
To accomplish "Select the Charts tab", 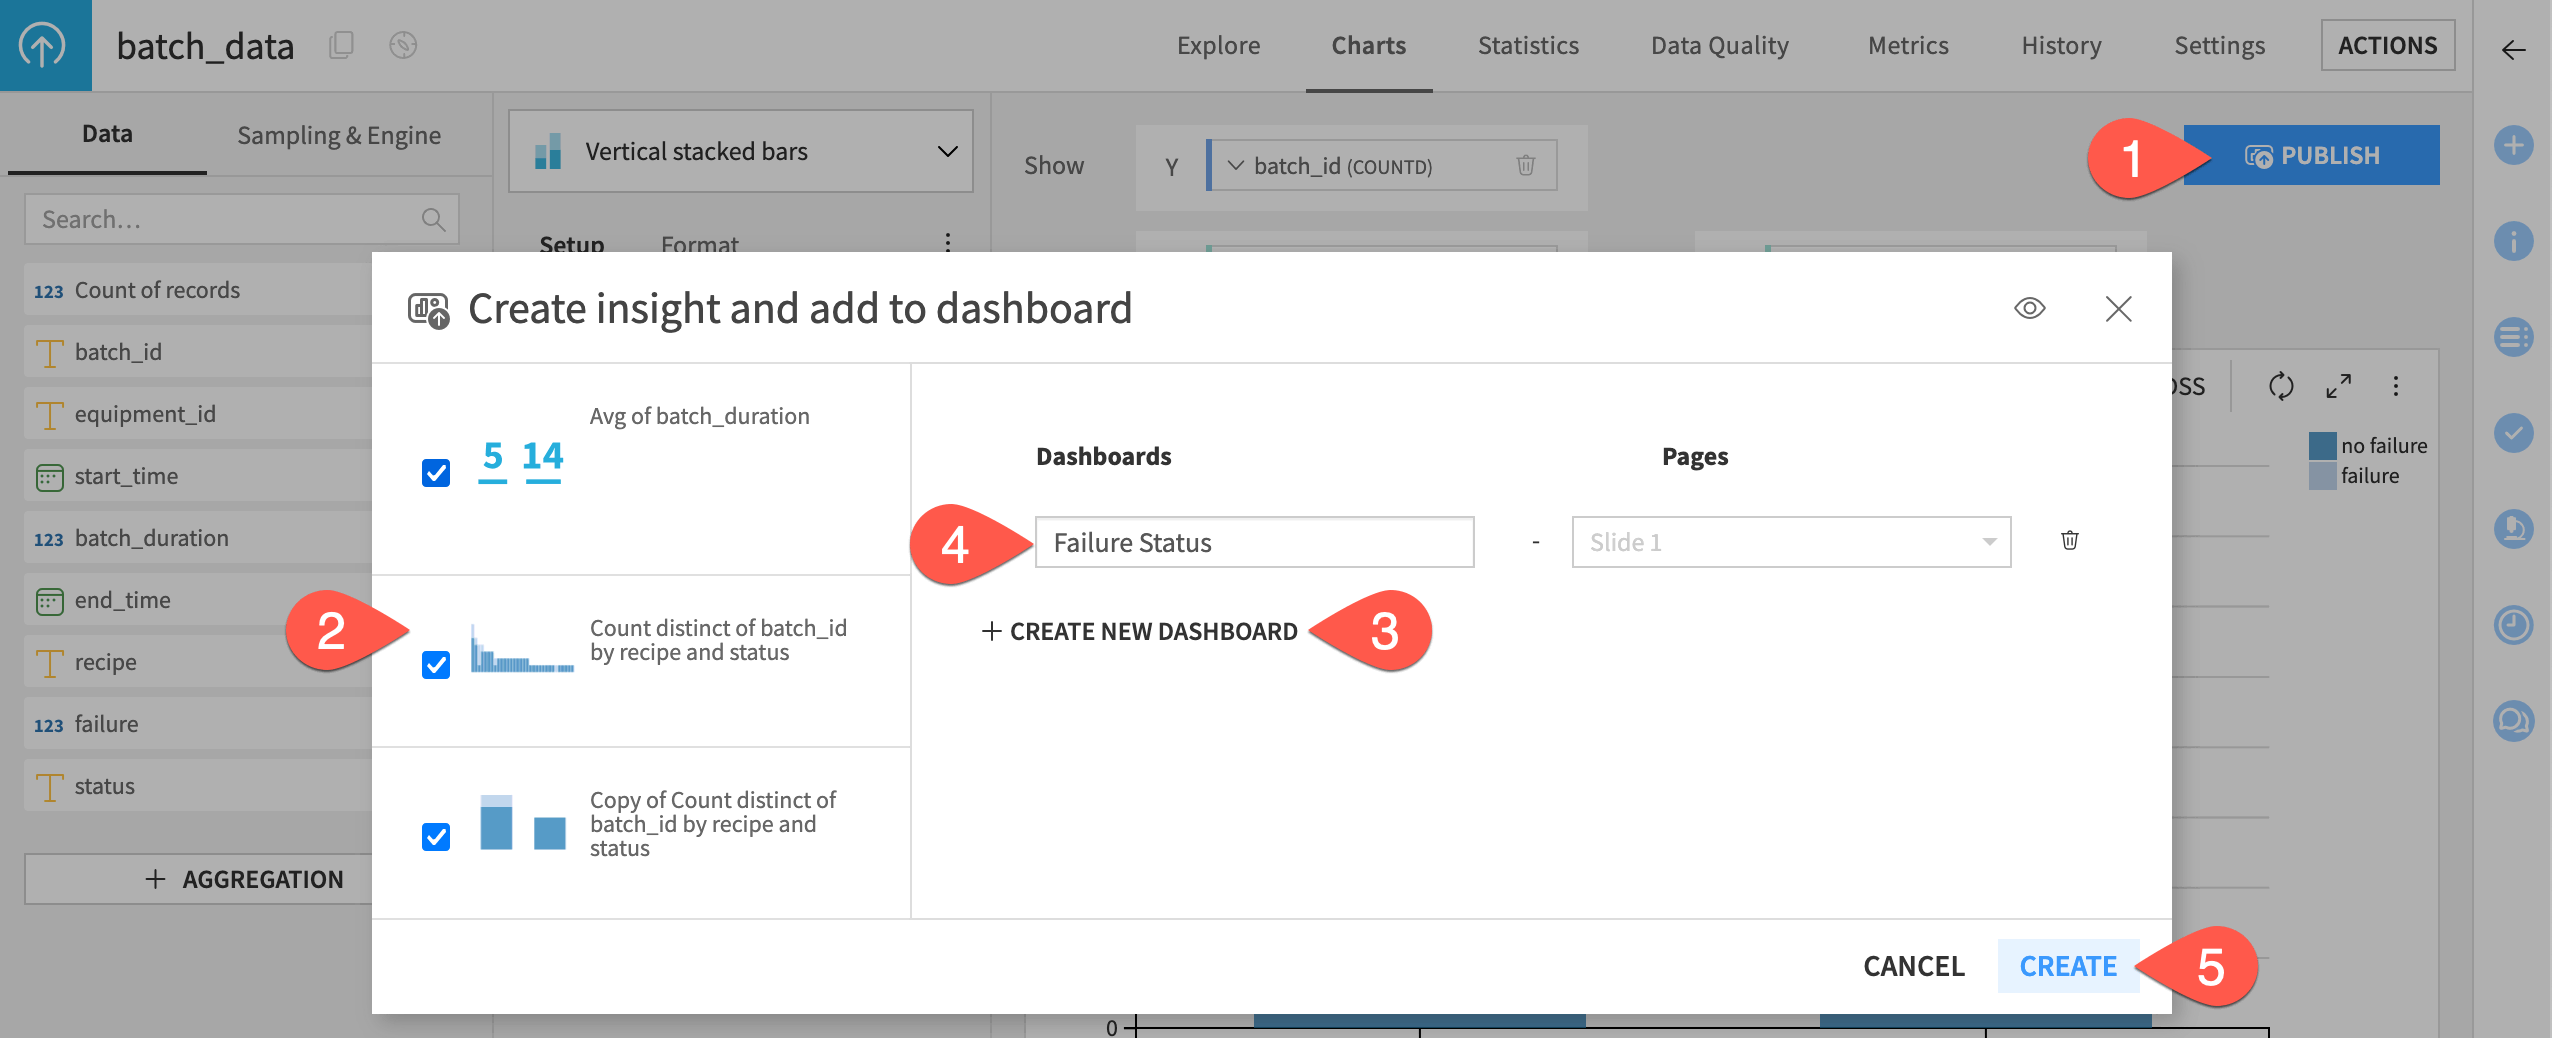I will (1368, 45).
